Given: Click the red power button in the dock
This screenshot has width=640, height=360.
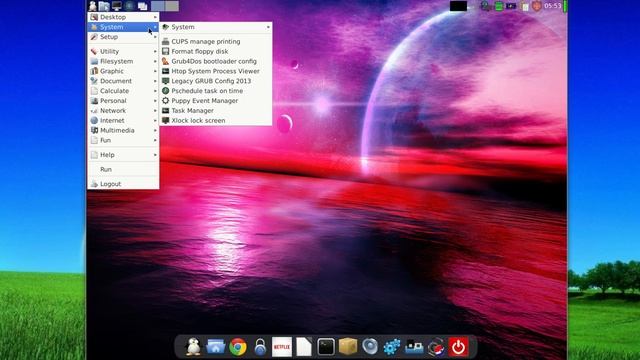Looking at the screenshot, I should 458,347.
